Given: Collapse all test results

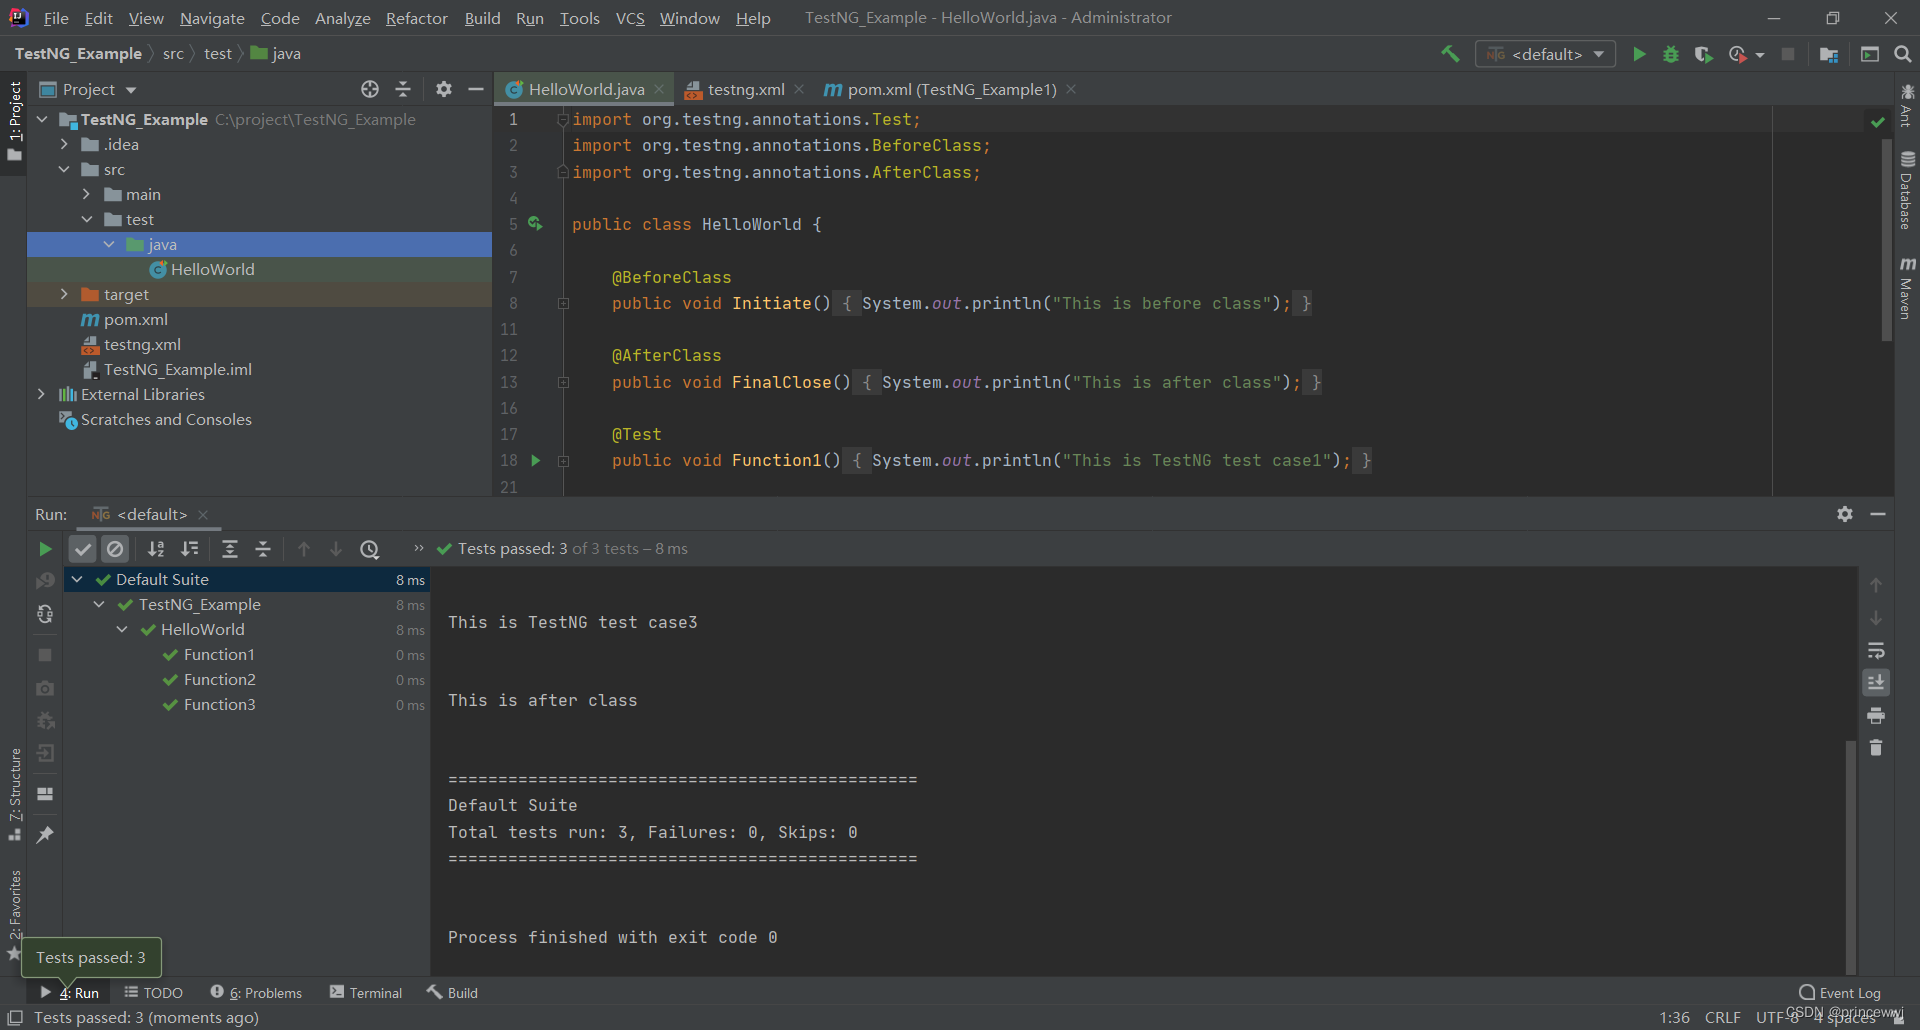Looking at the screenshot, I should [x=263, y=549].
